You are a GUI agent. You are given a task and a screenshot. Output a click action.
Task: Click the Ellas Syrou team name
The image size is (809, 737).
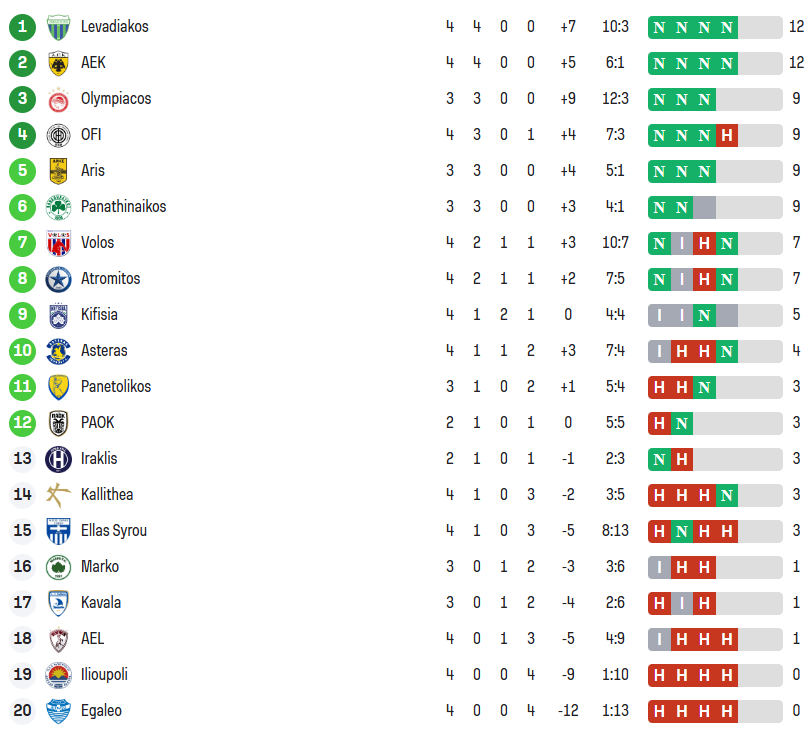click(114, 531)
